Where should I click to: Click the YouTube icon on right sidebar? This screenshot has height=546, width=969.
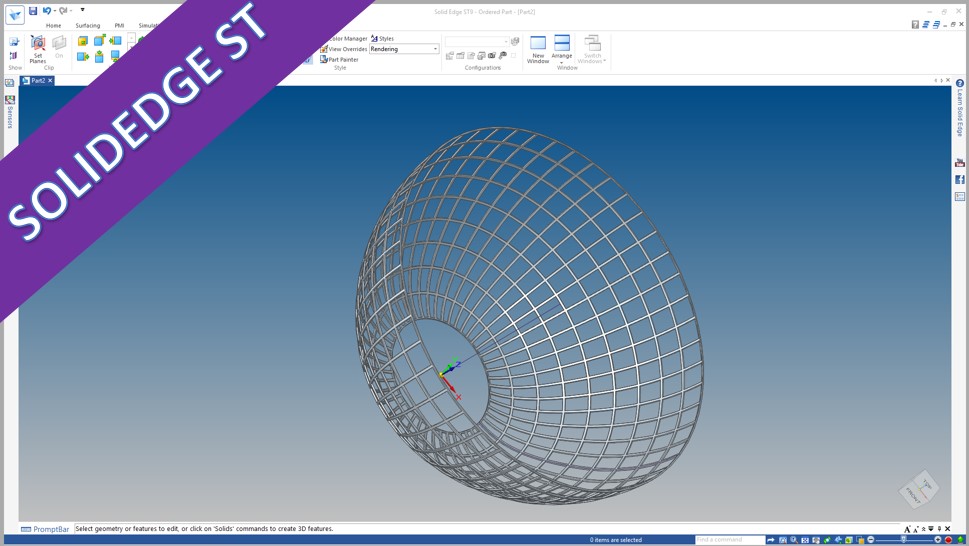pos(960,163)
